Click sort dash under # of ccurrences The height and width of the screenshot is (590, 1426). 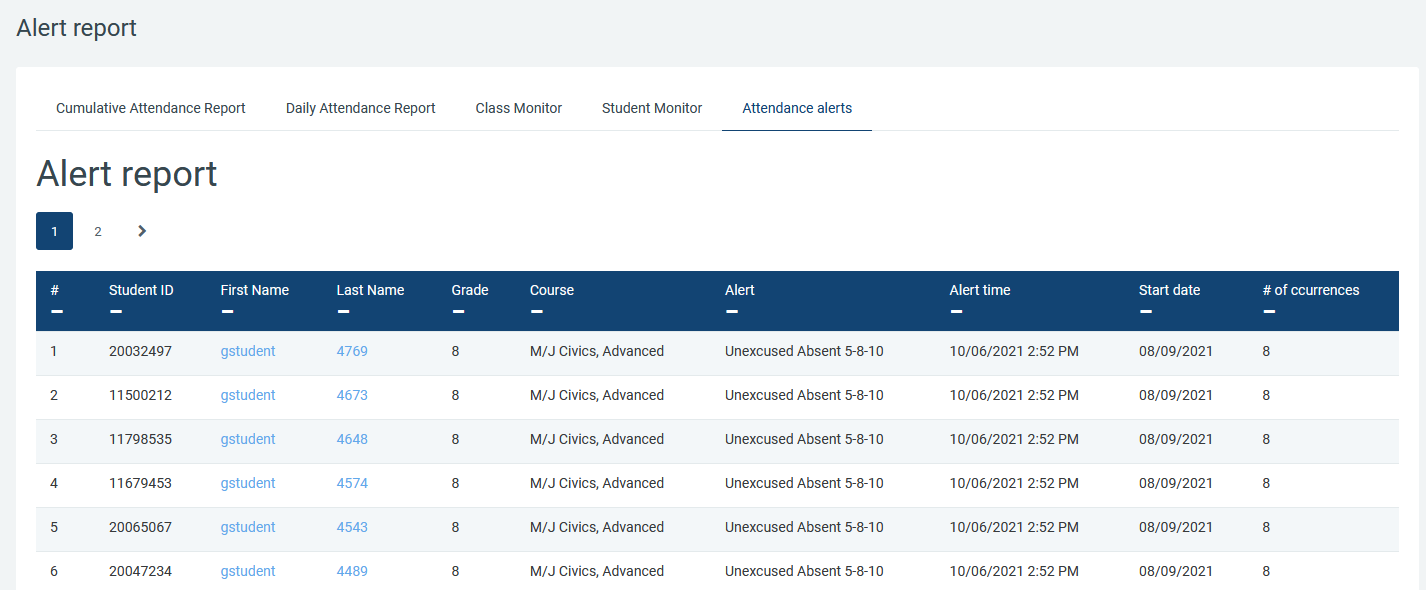[1269, 312]
